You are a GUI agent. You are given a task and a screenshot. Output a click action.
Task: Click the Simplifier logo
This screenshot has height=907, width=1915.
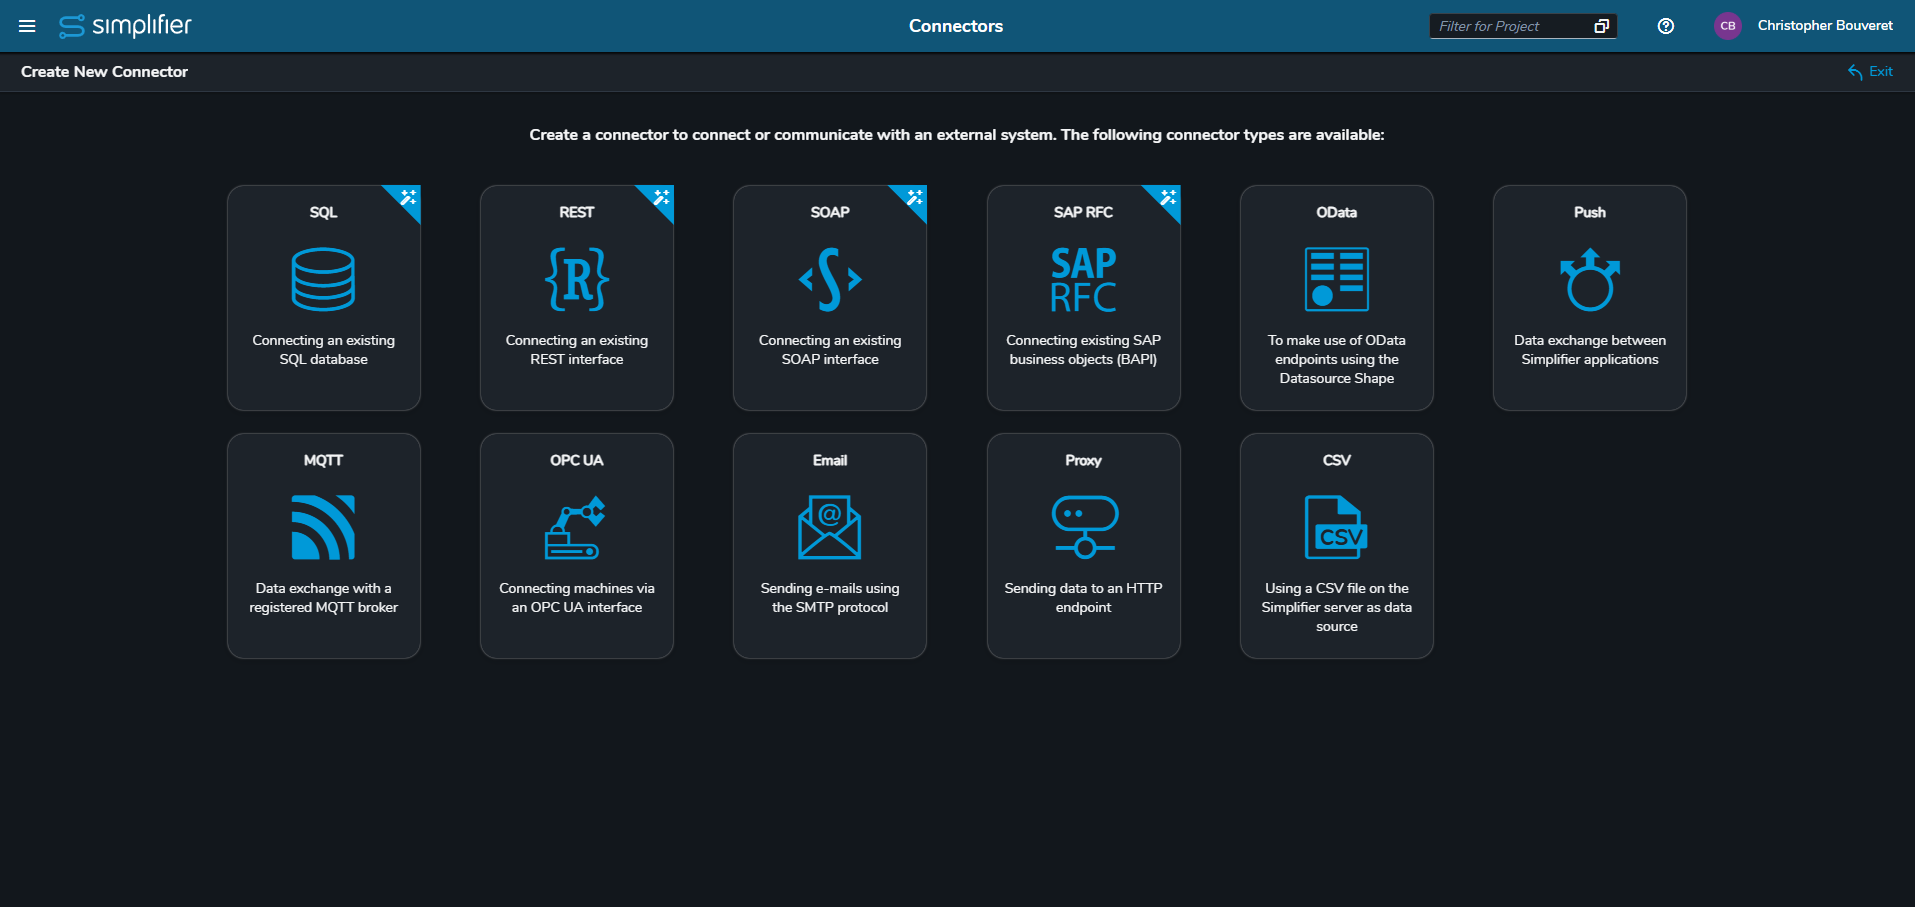(x=125, y=26)
